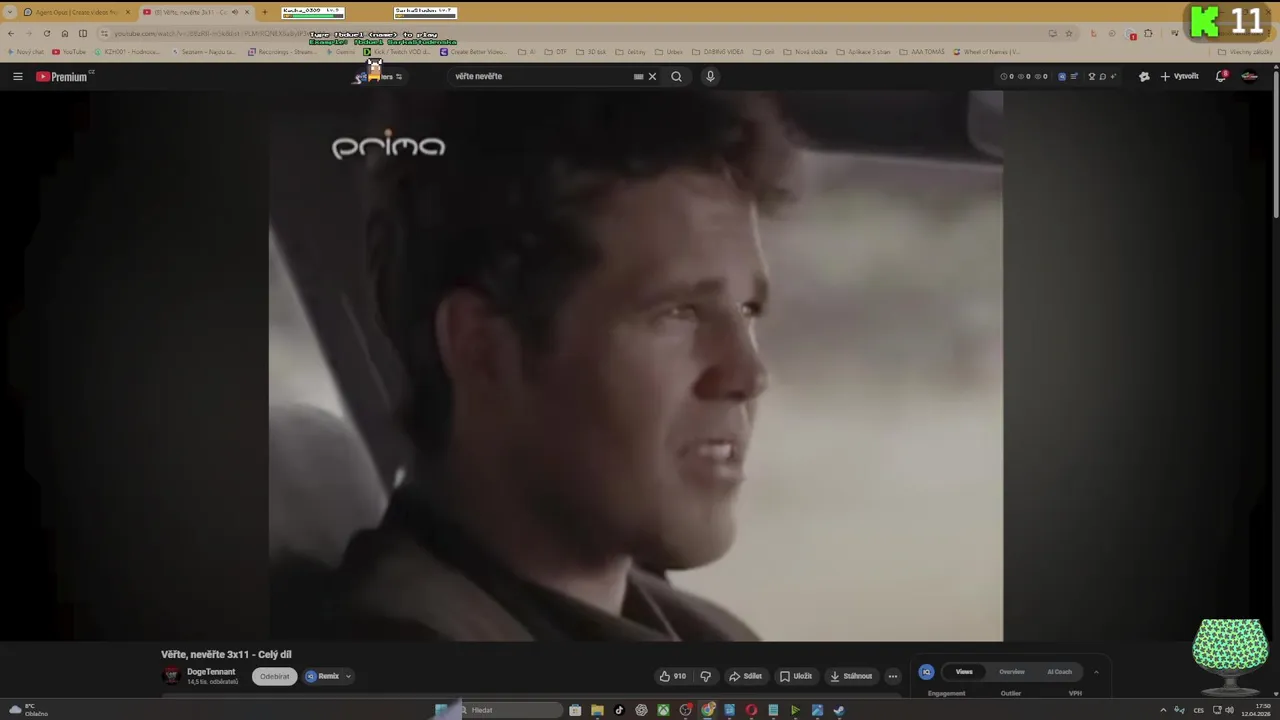Viewport: 1280px width, 720px height.
Task: Go back in the browser
Action: pos(11,33)
